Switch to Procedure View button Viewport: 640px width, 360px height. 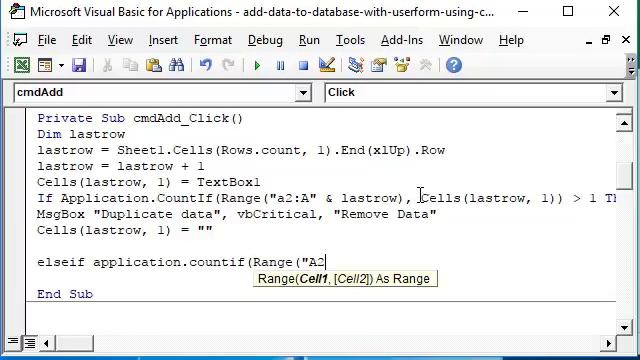coord(13,342)
